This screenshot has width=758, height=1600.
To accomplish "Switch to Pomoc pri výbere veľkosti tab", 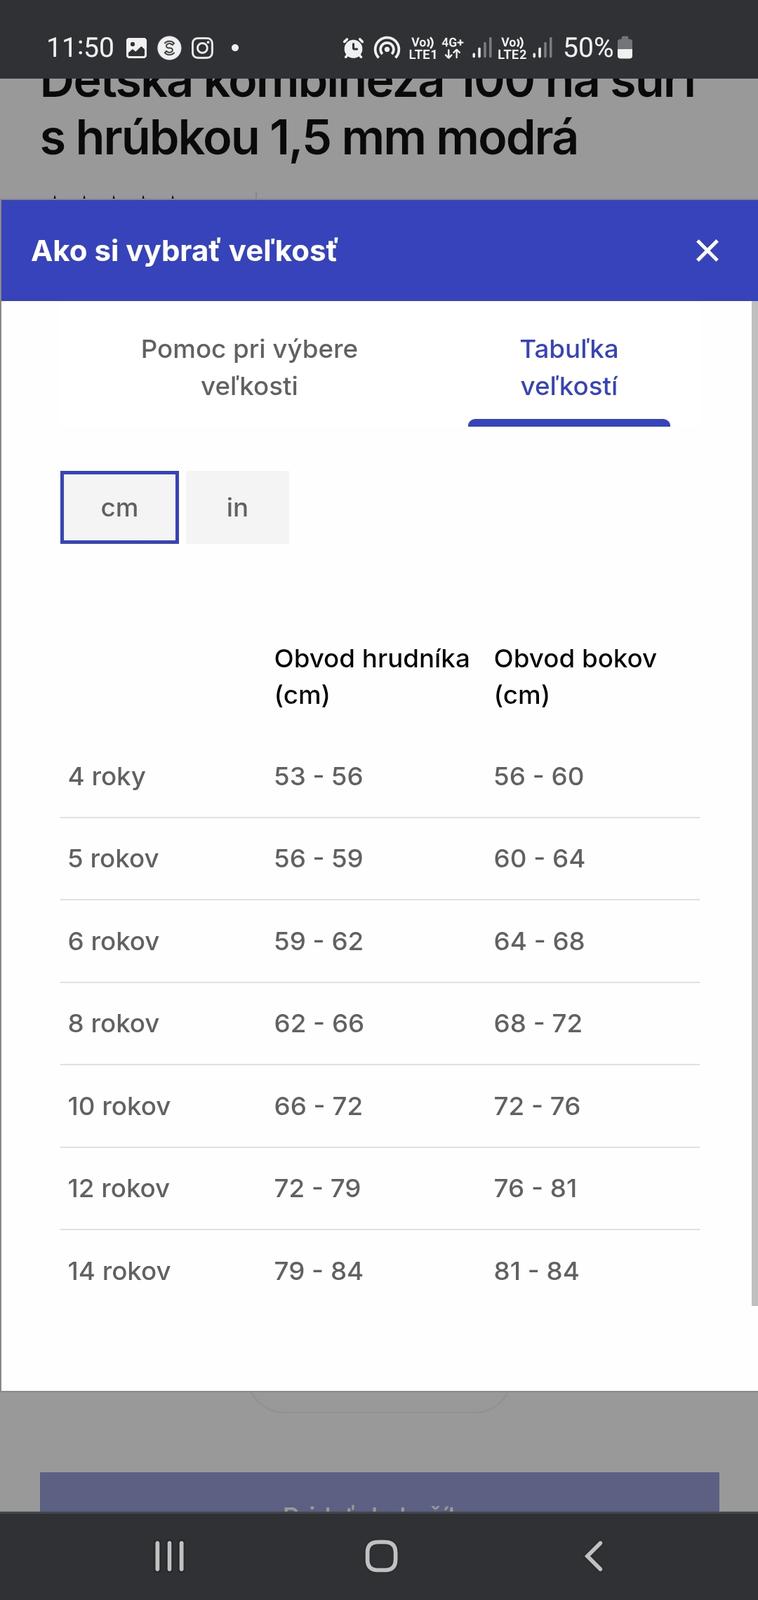I will [x=249, y=367].
